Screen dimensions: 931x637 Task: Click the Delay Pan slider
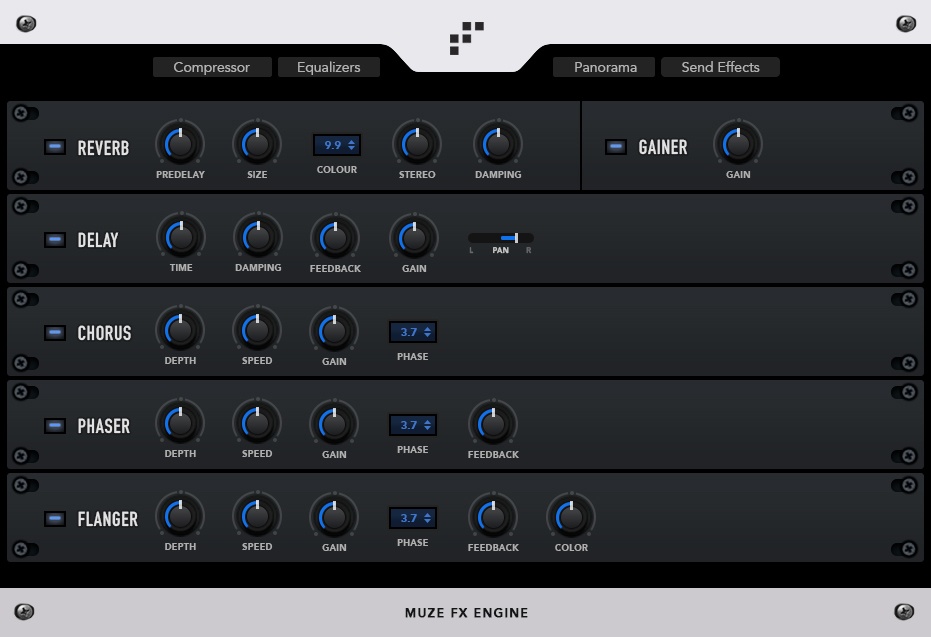[x=501, y=238]
